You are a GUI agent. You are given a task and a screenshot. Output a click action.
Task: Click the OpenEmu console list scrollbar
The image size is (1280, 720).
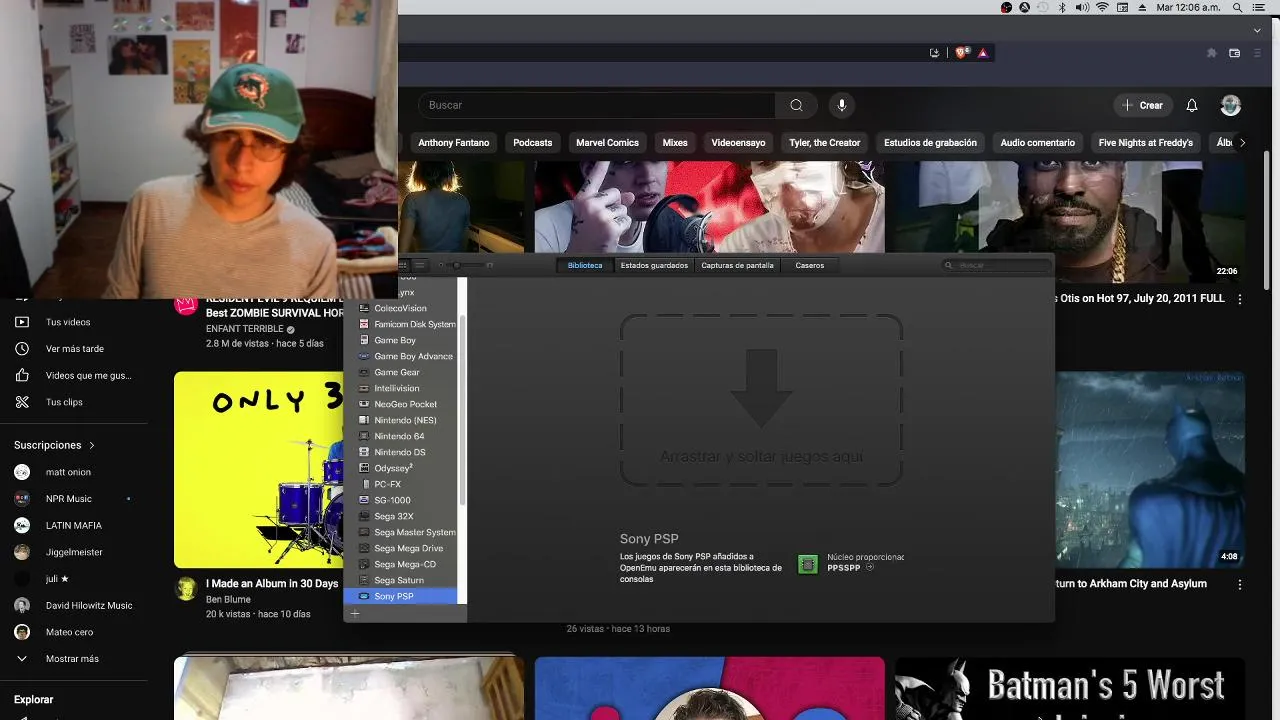click(x=462, y=410)
